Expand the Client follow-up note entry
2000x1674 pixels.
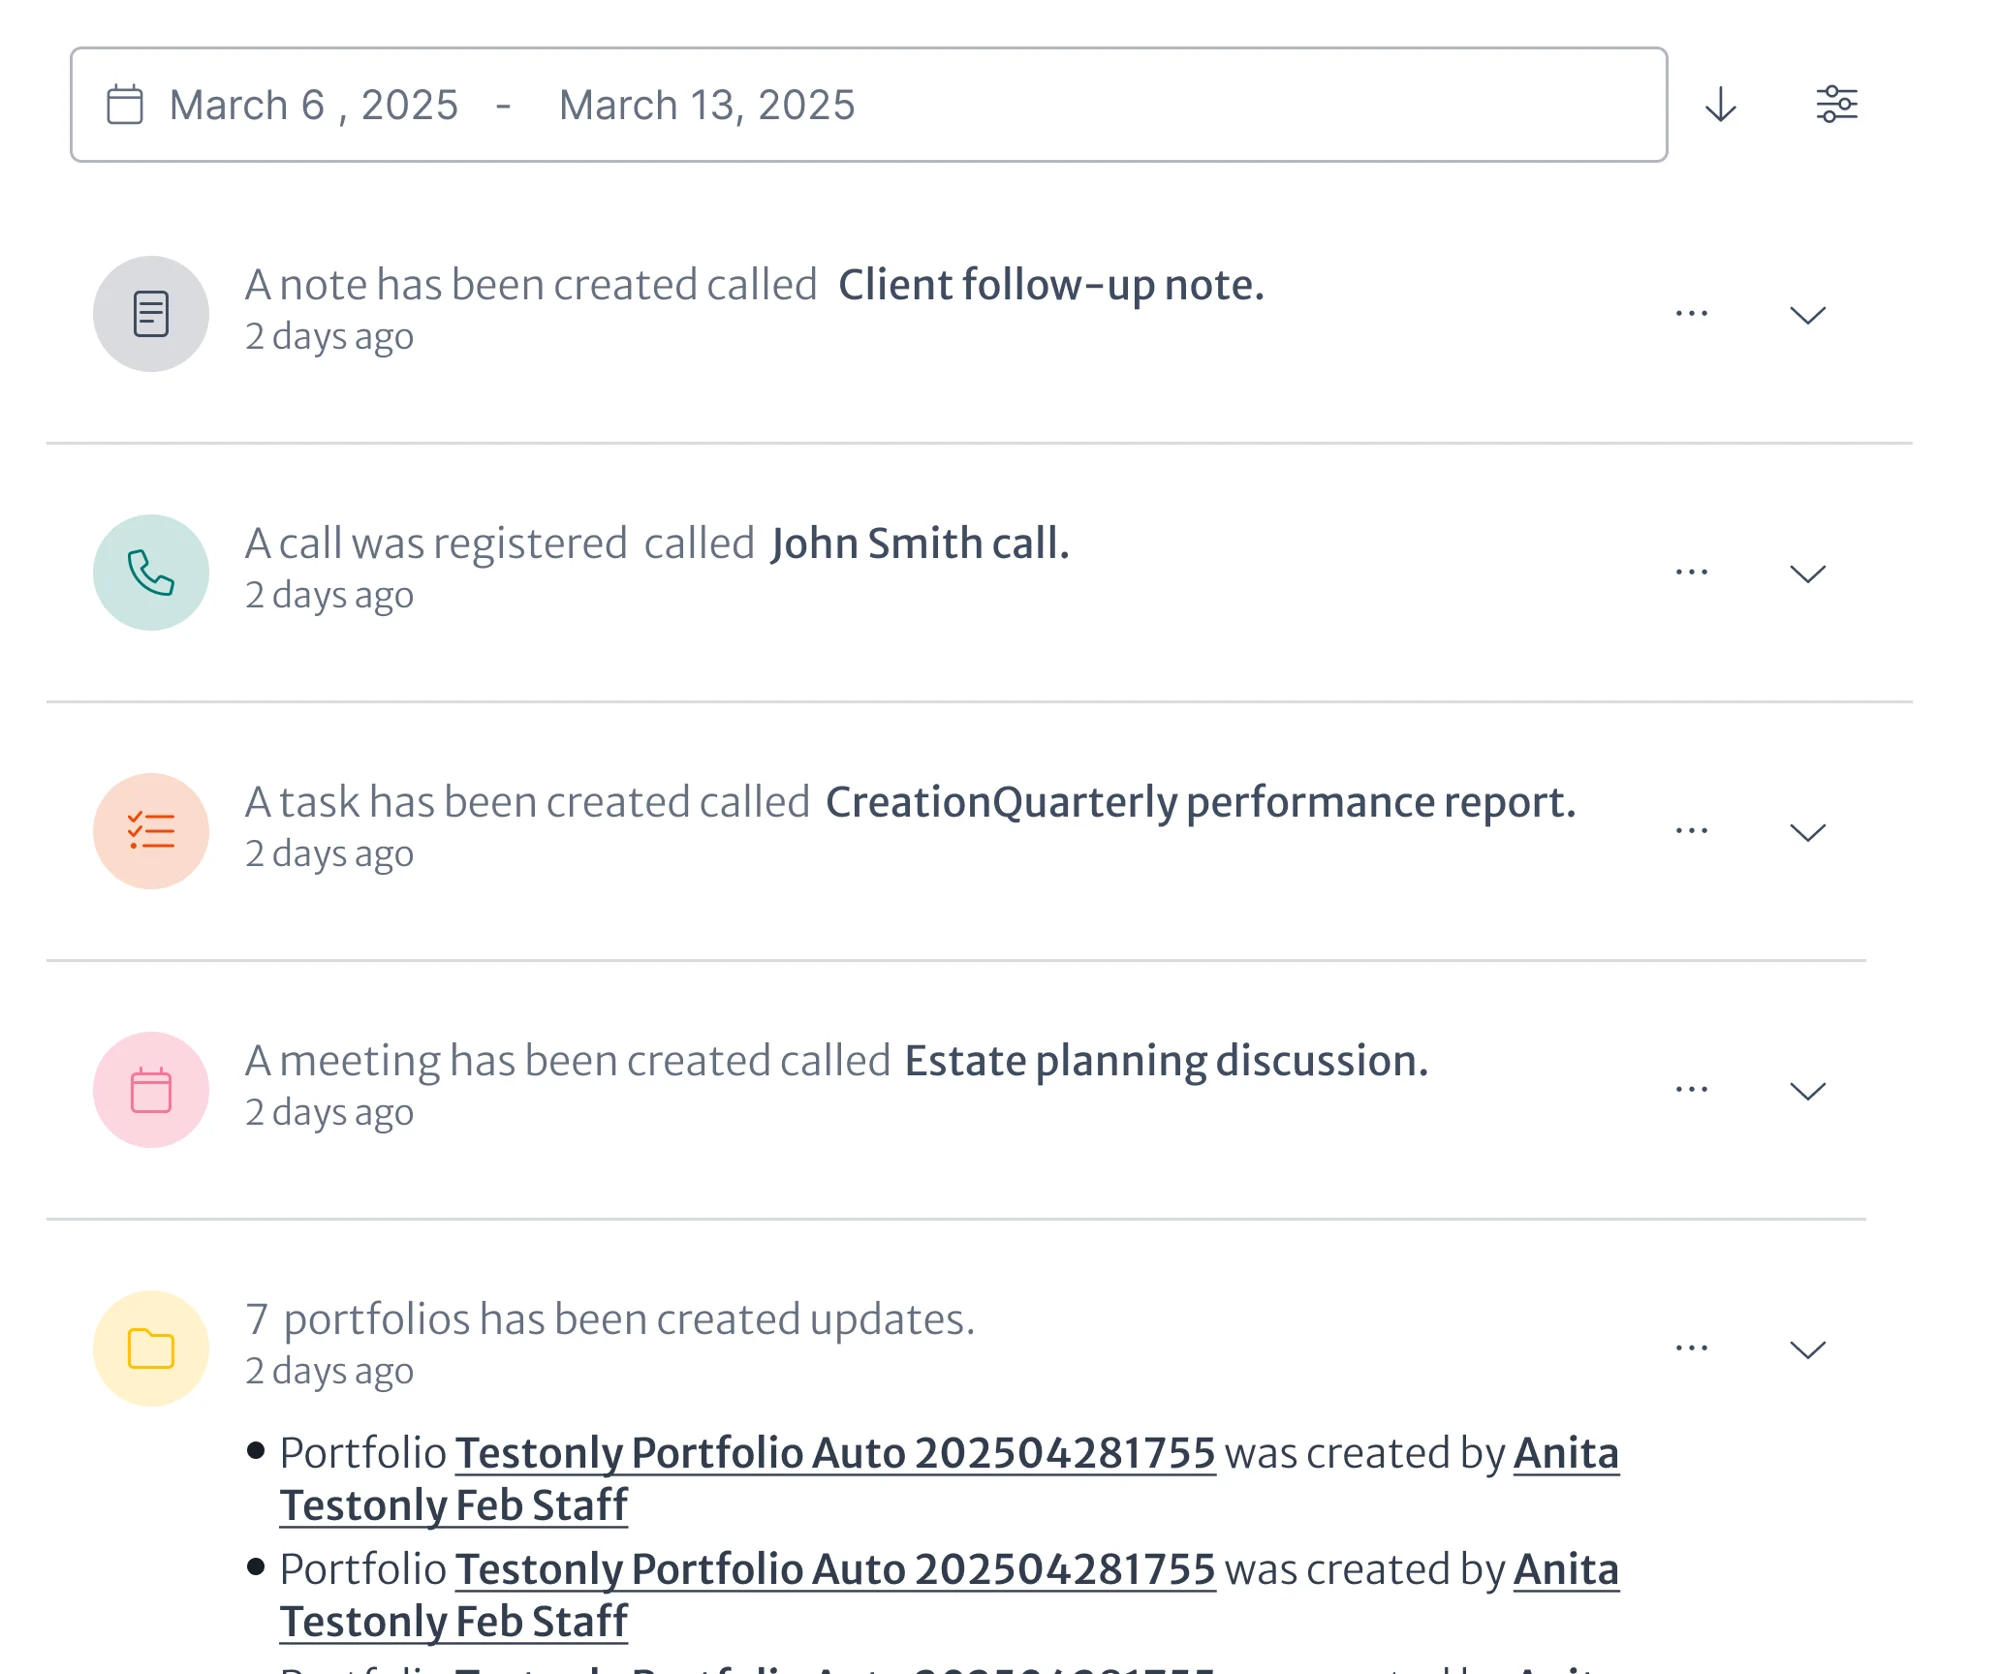(1807, 315)
